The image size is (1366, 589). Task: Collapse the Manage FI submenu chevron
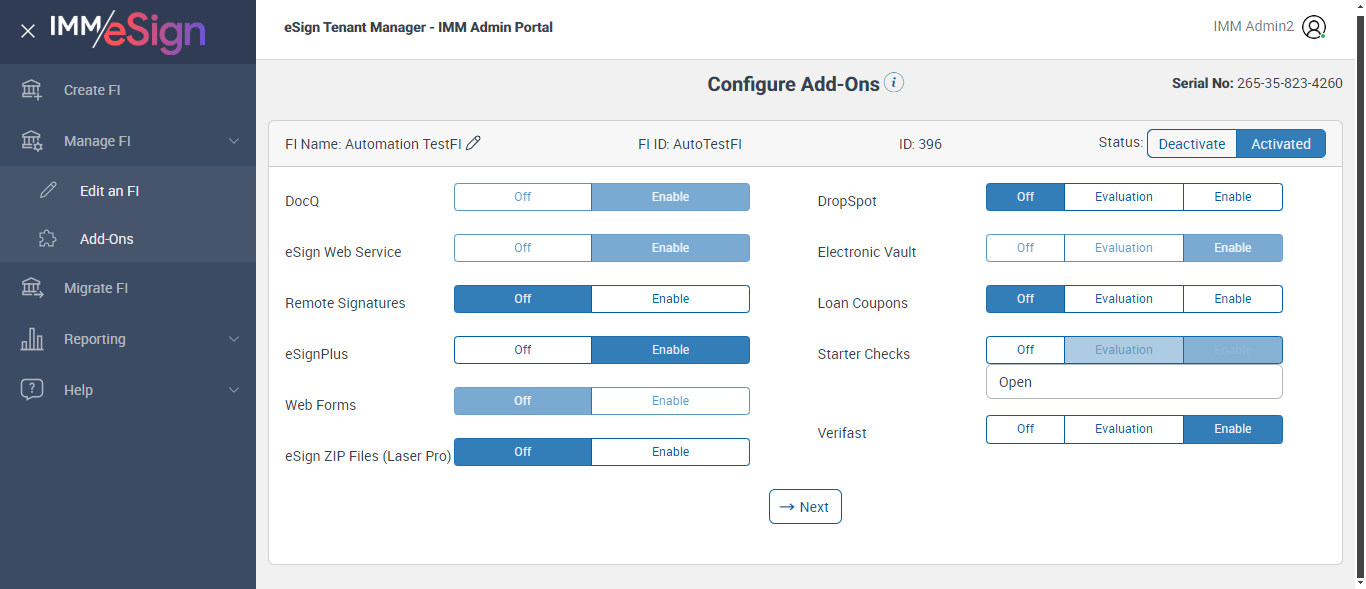234,141
